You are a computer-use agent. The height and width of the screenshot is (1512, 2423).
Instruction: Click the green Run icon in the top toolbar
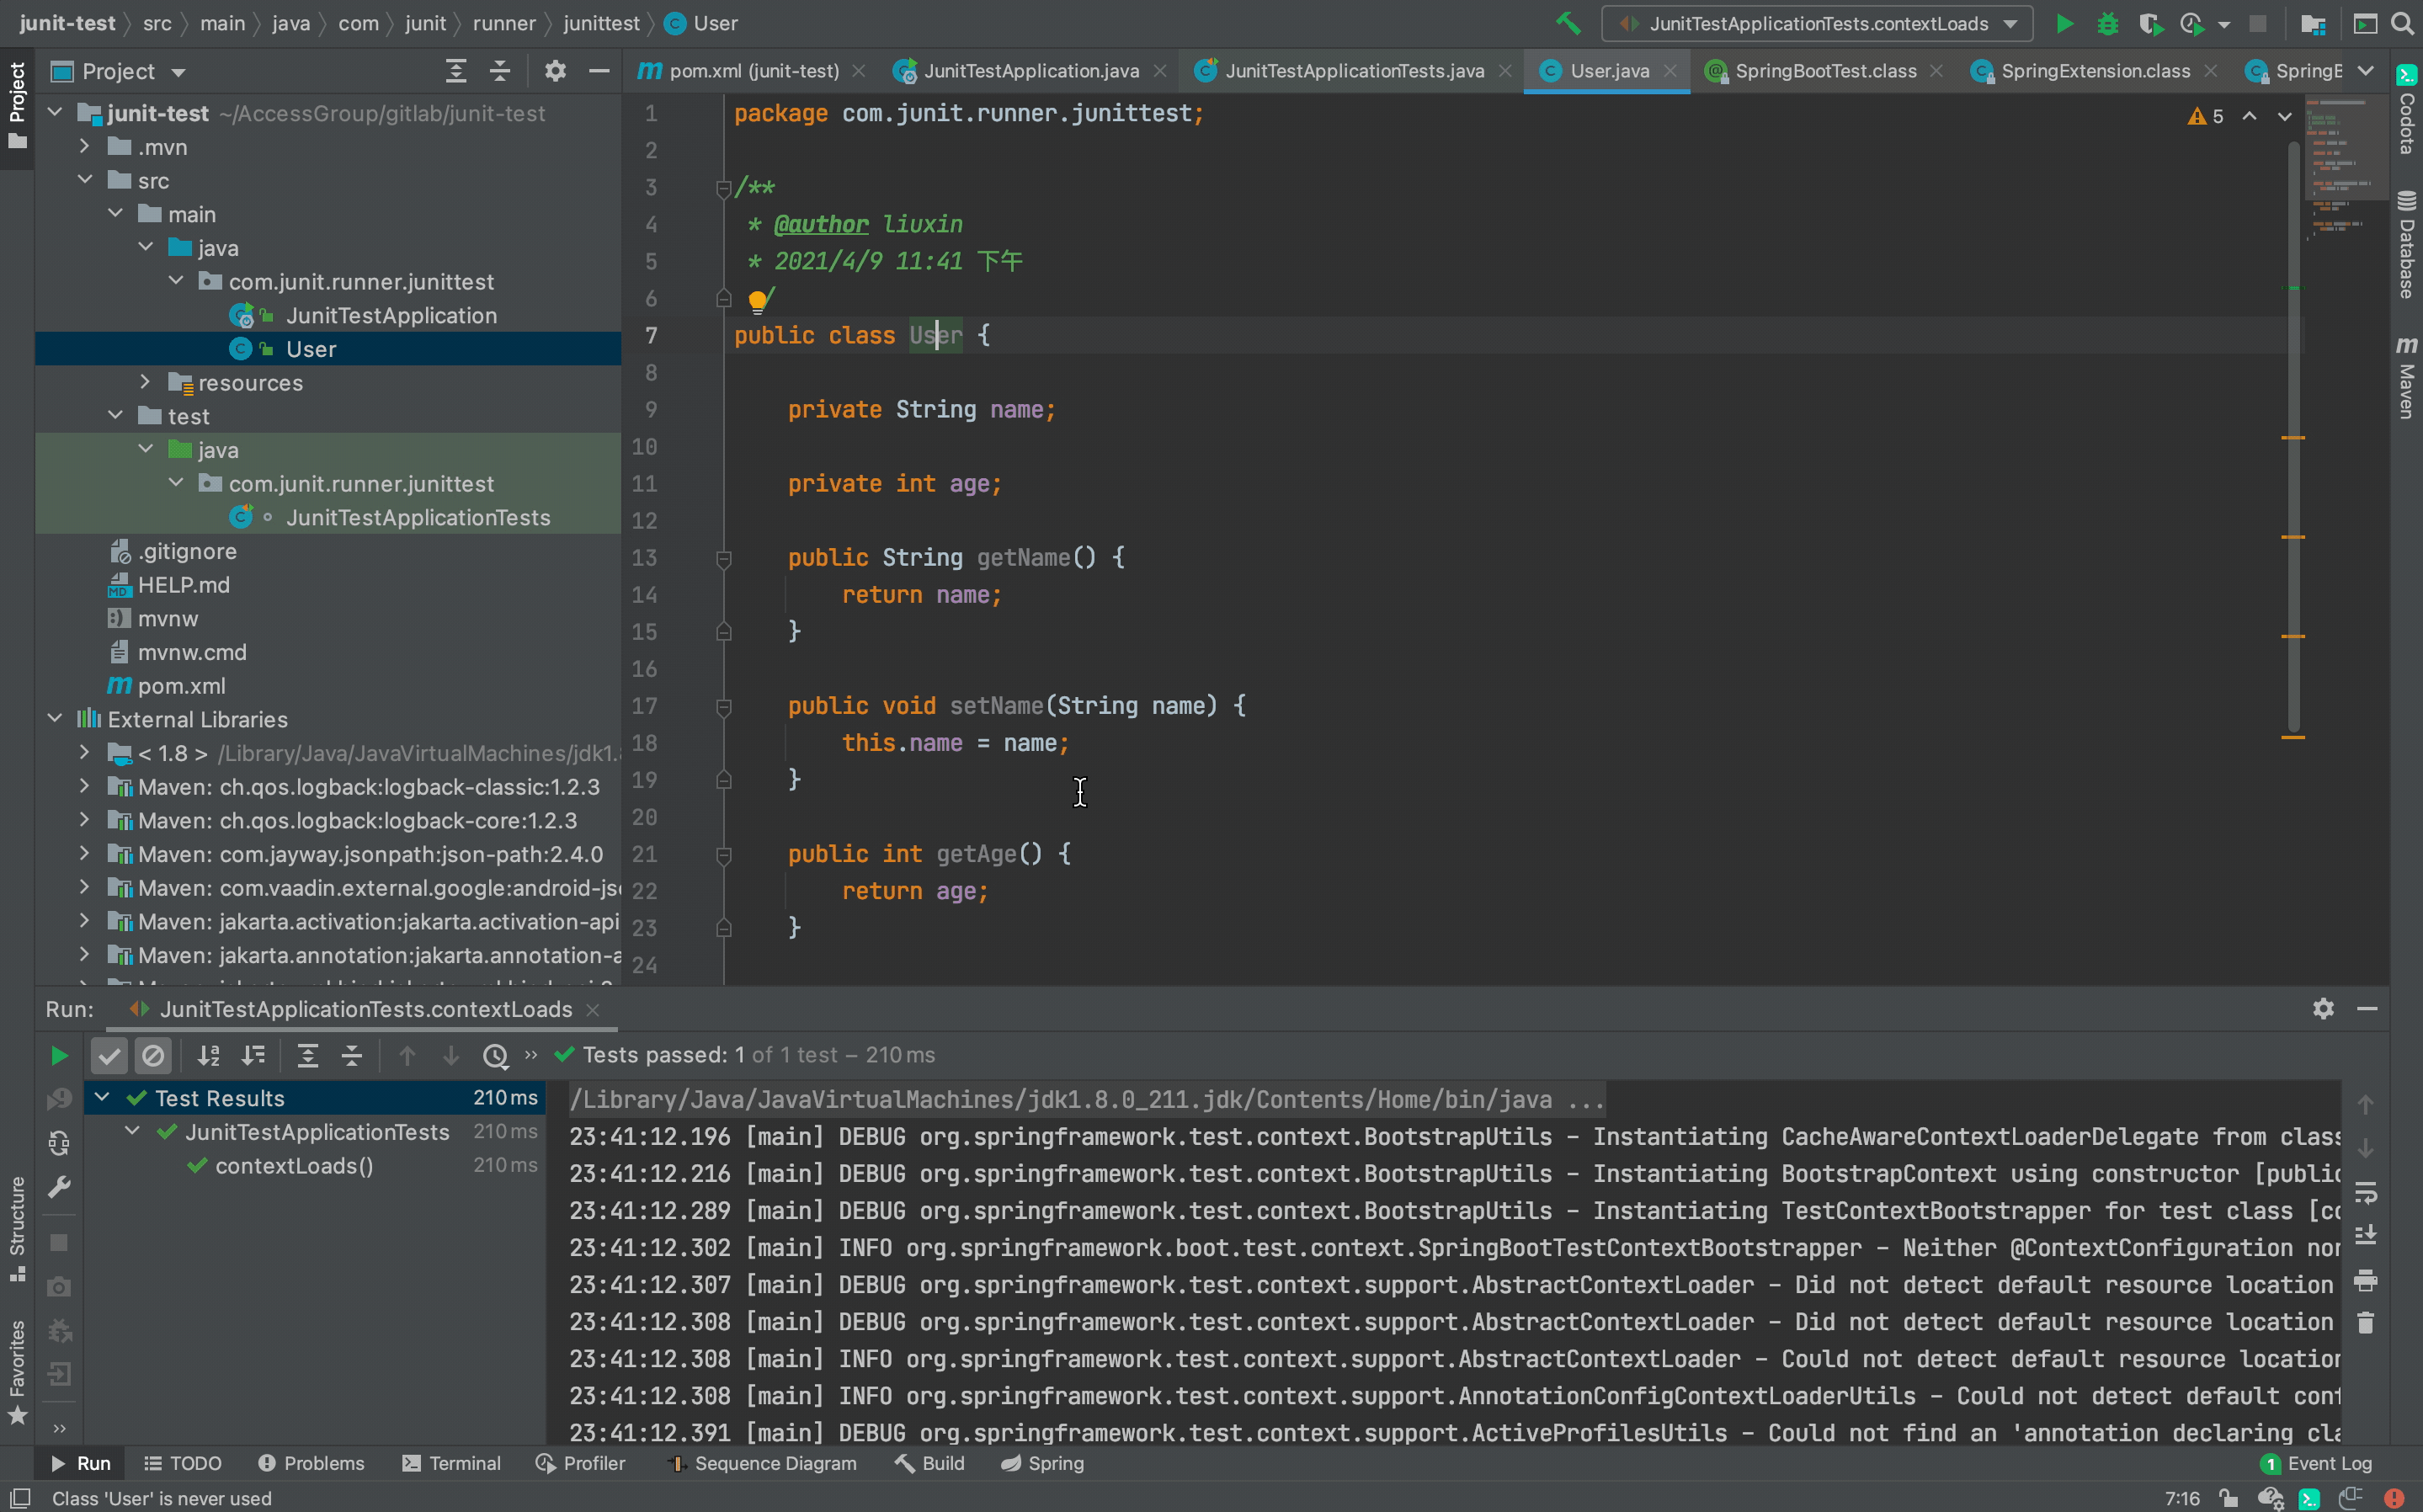(x=2064, y=23)
